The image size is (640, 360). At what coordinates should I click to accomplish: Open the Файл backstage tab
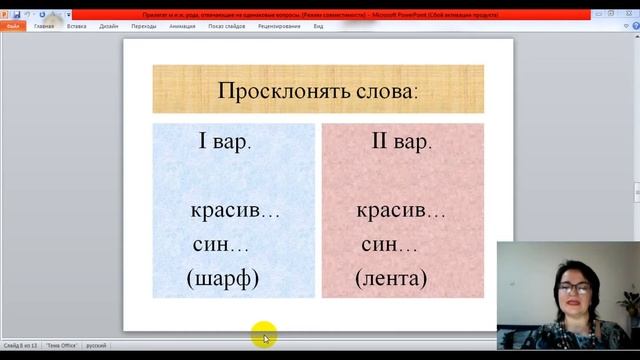click(x=13, y=26)
